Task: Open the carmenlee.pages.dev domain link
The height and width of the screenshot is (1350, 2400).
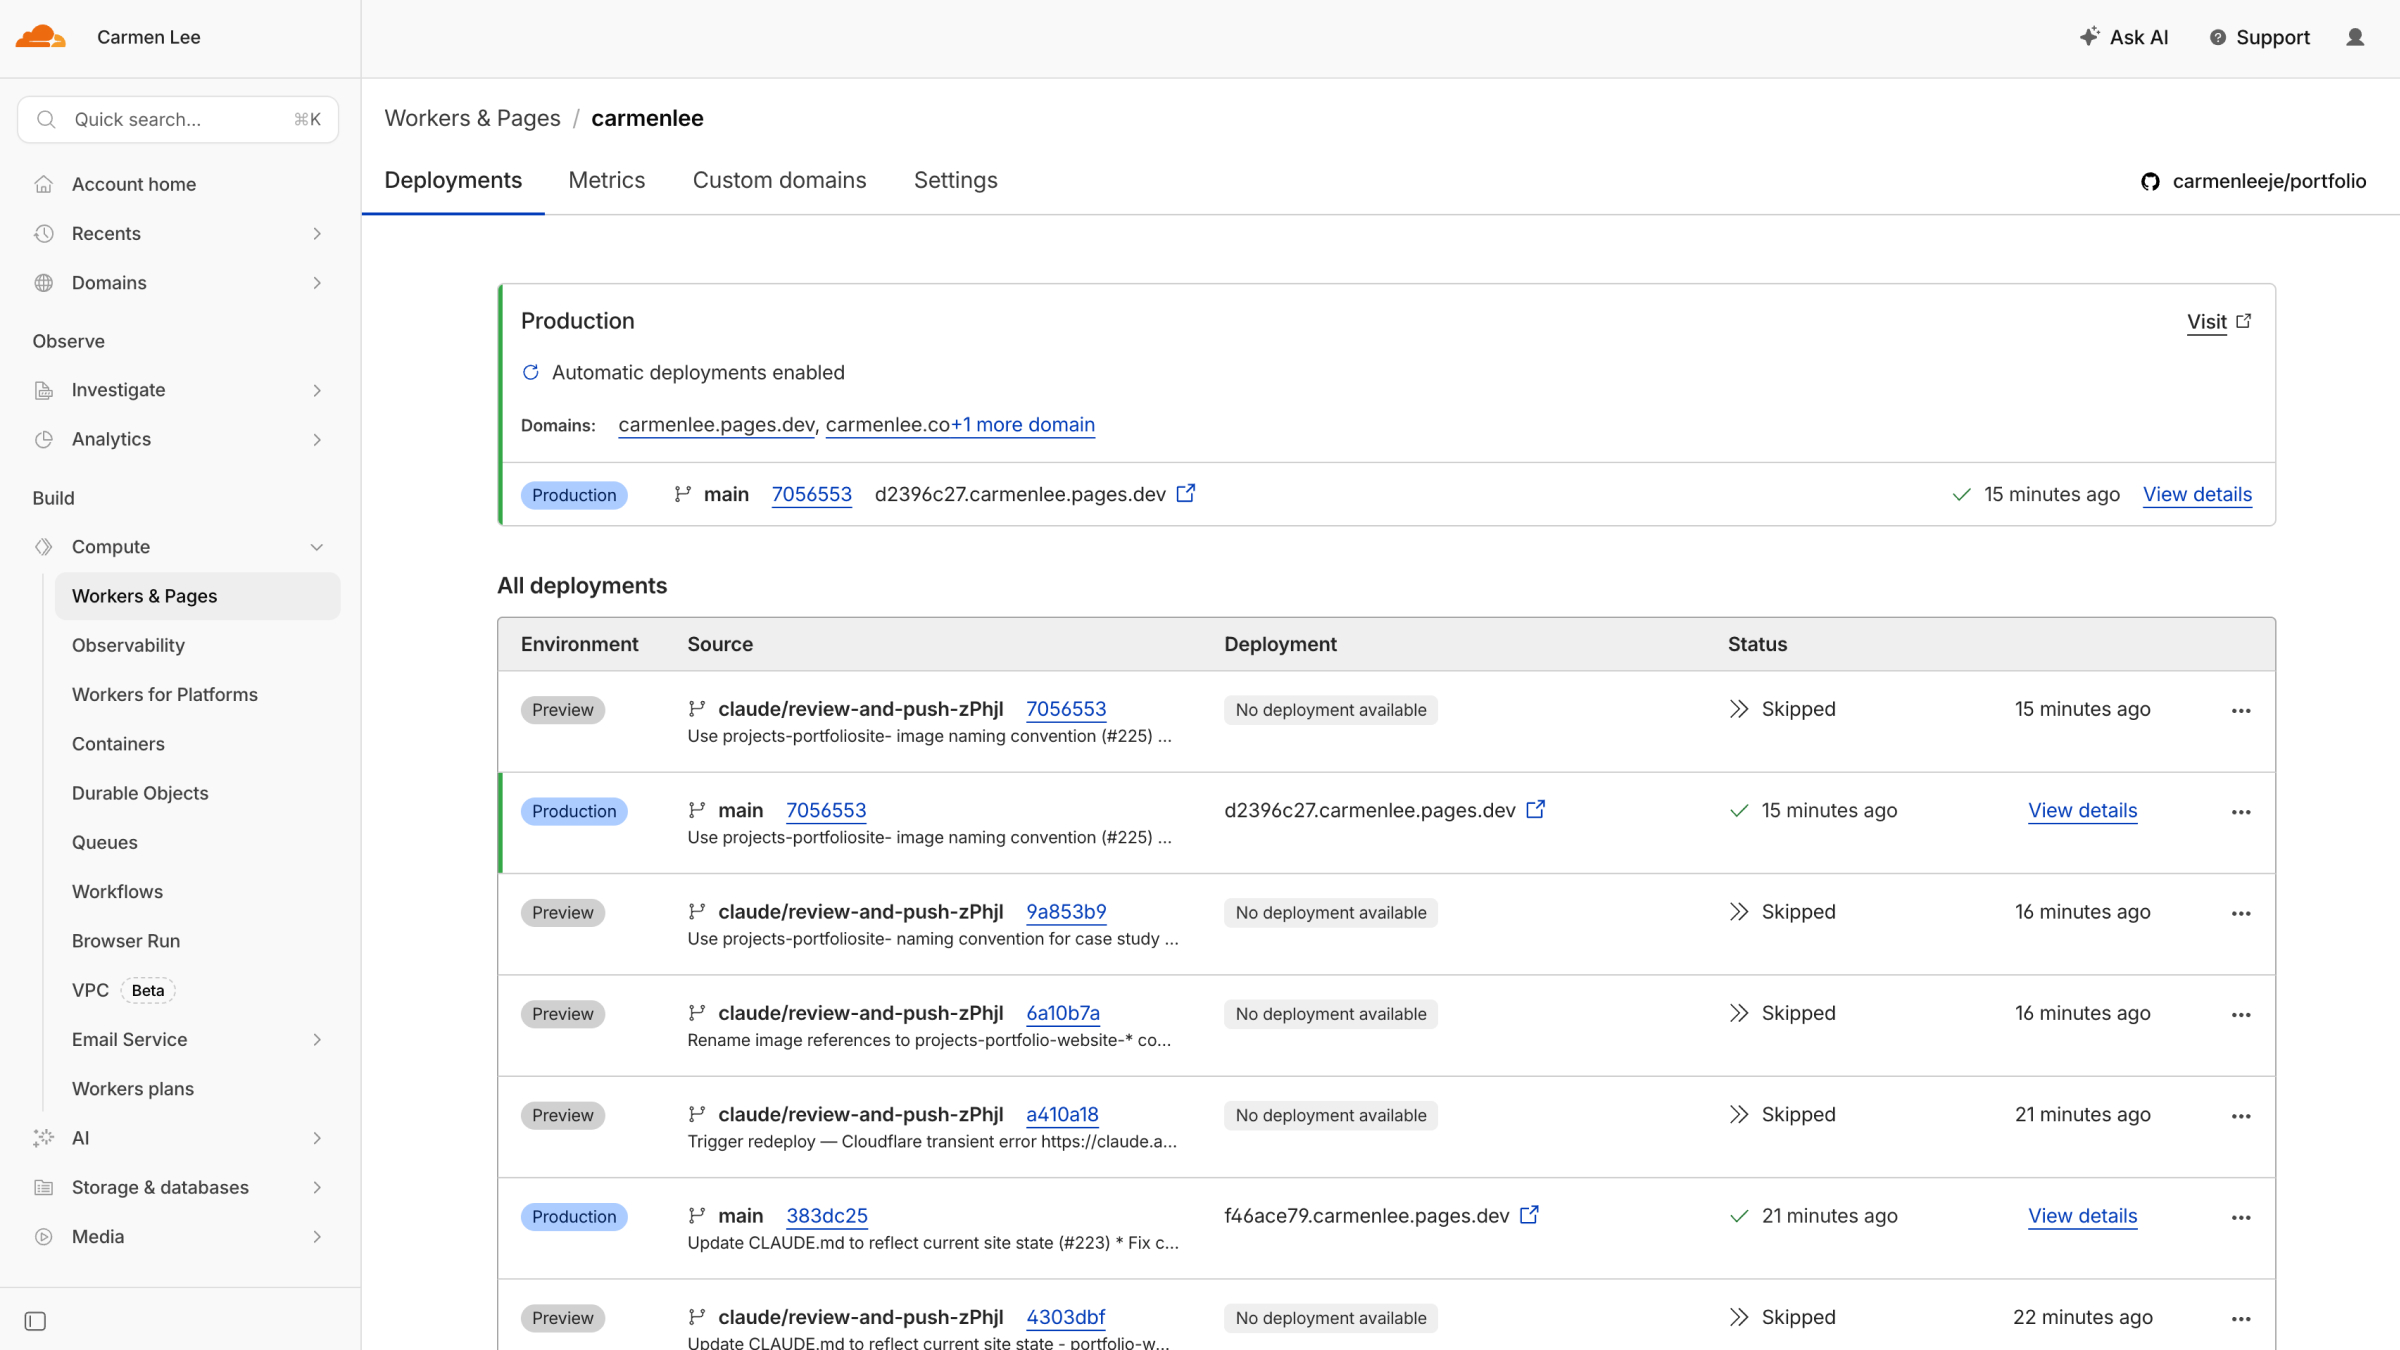Action: [716, 424]
